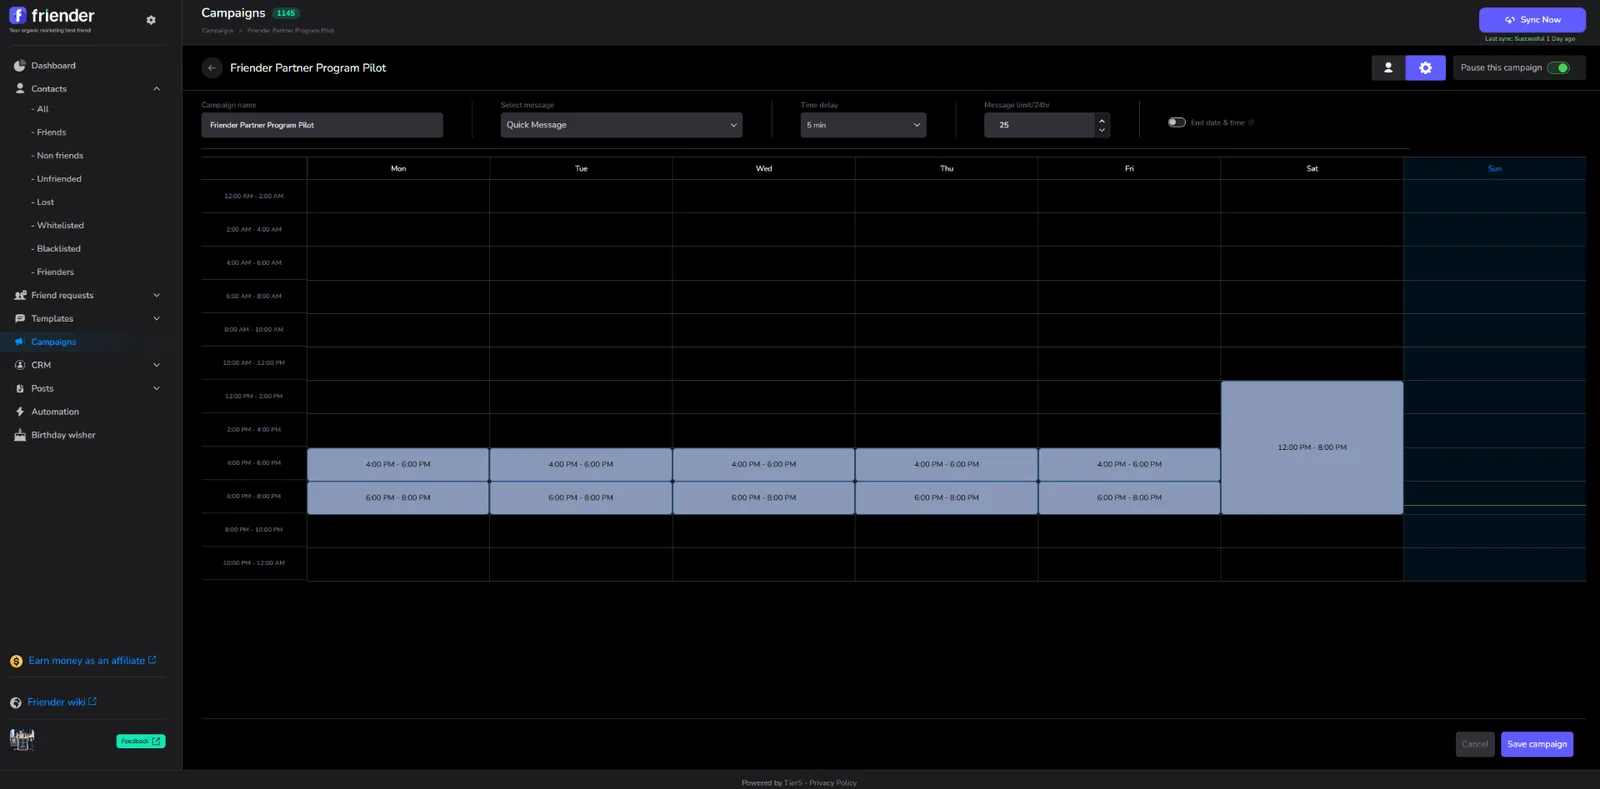
Task: Click the Friend requests people icon
Action: click(20, 296)
